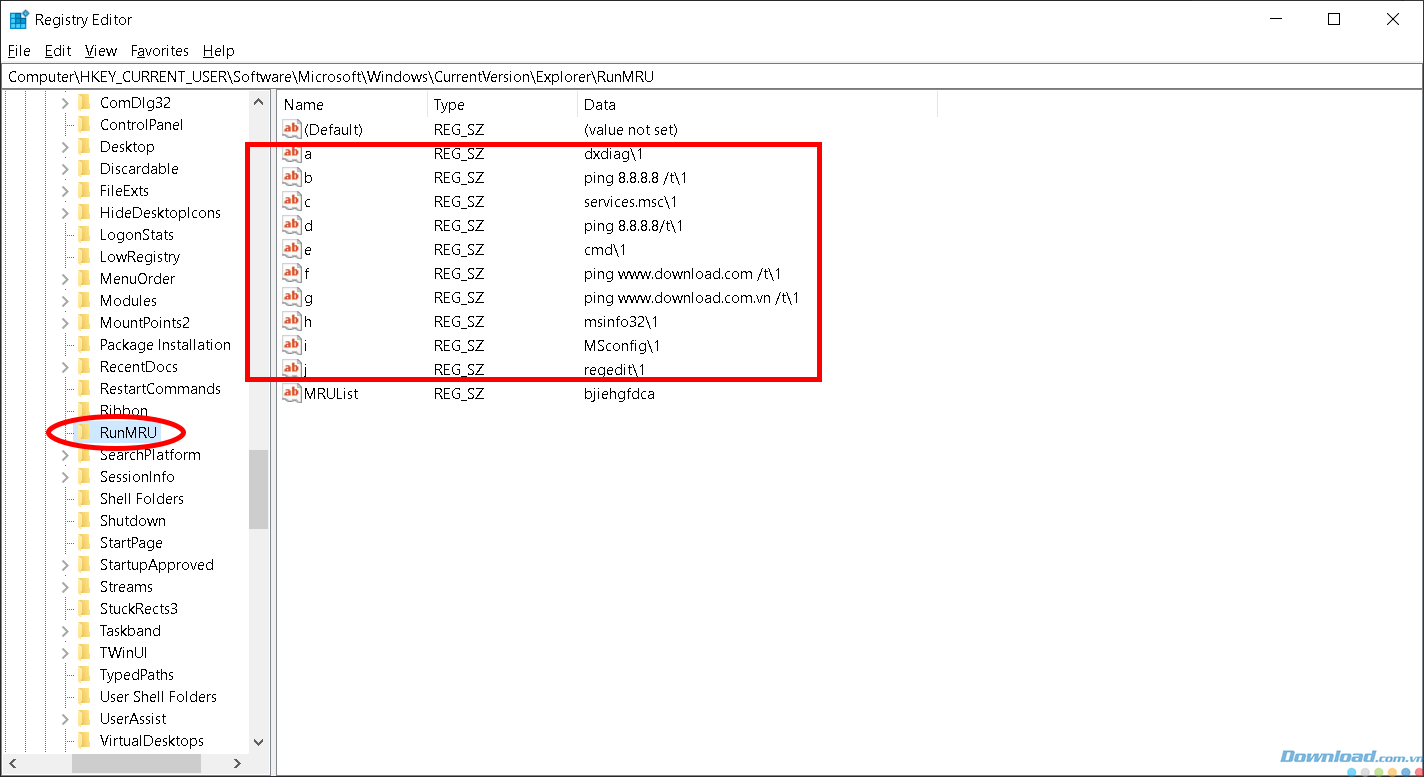Click the Registry Editor app icon in title bar
This screenshot has width=1424, height=777.
[18, 19]
